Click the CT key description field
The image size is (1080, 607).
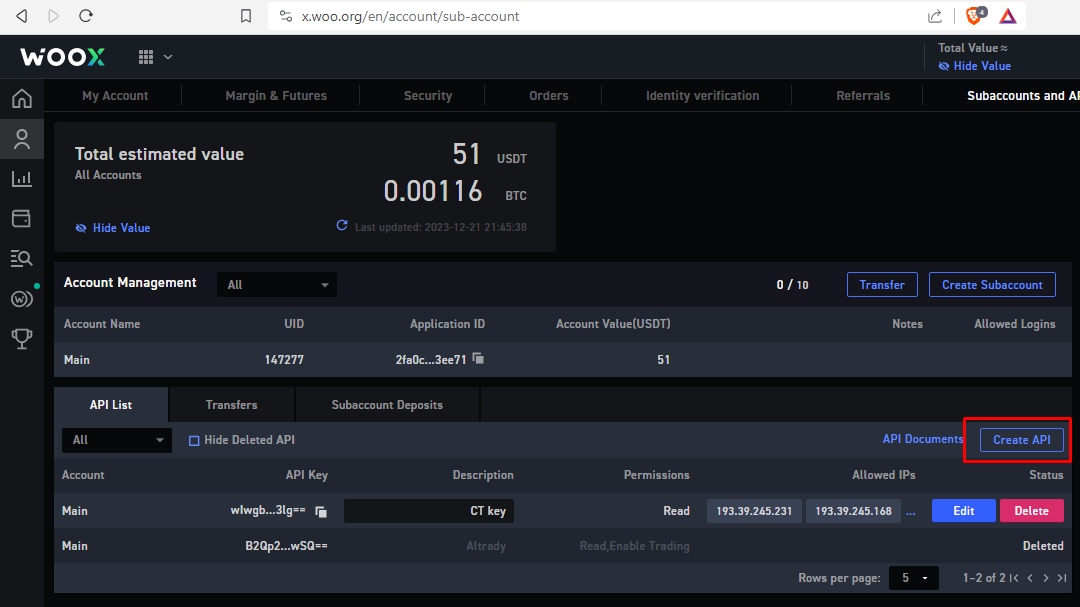pos(428,511)
